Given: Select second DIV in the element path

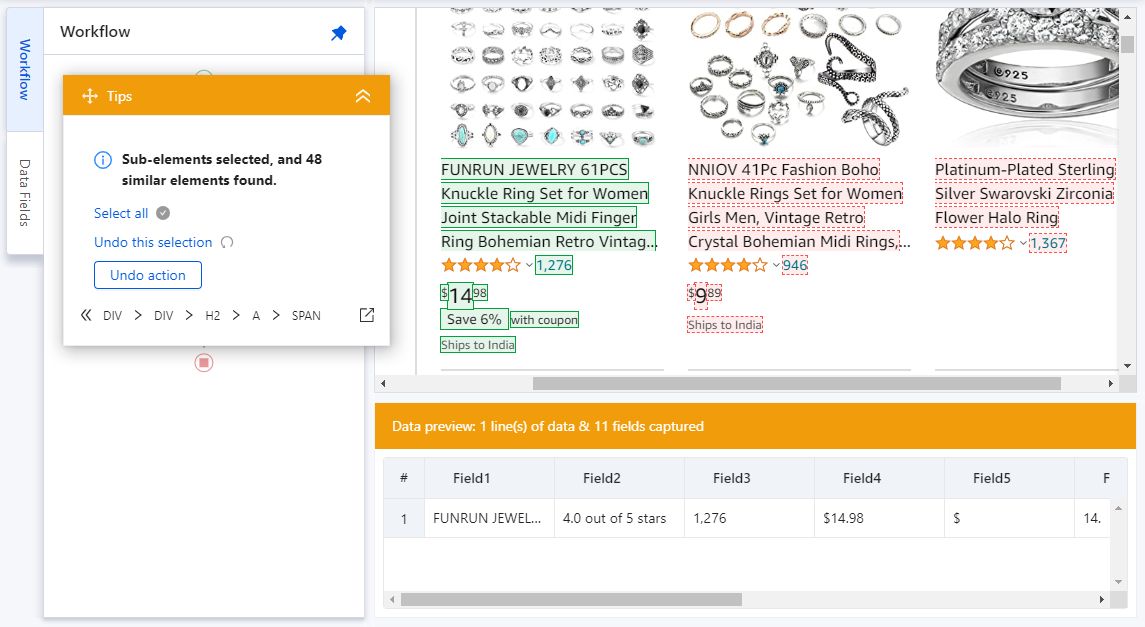Looking at the screenshot, I should tap(164, 316).
